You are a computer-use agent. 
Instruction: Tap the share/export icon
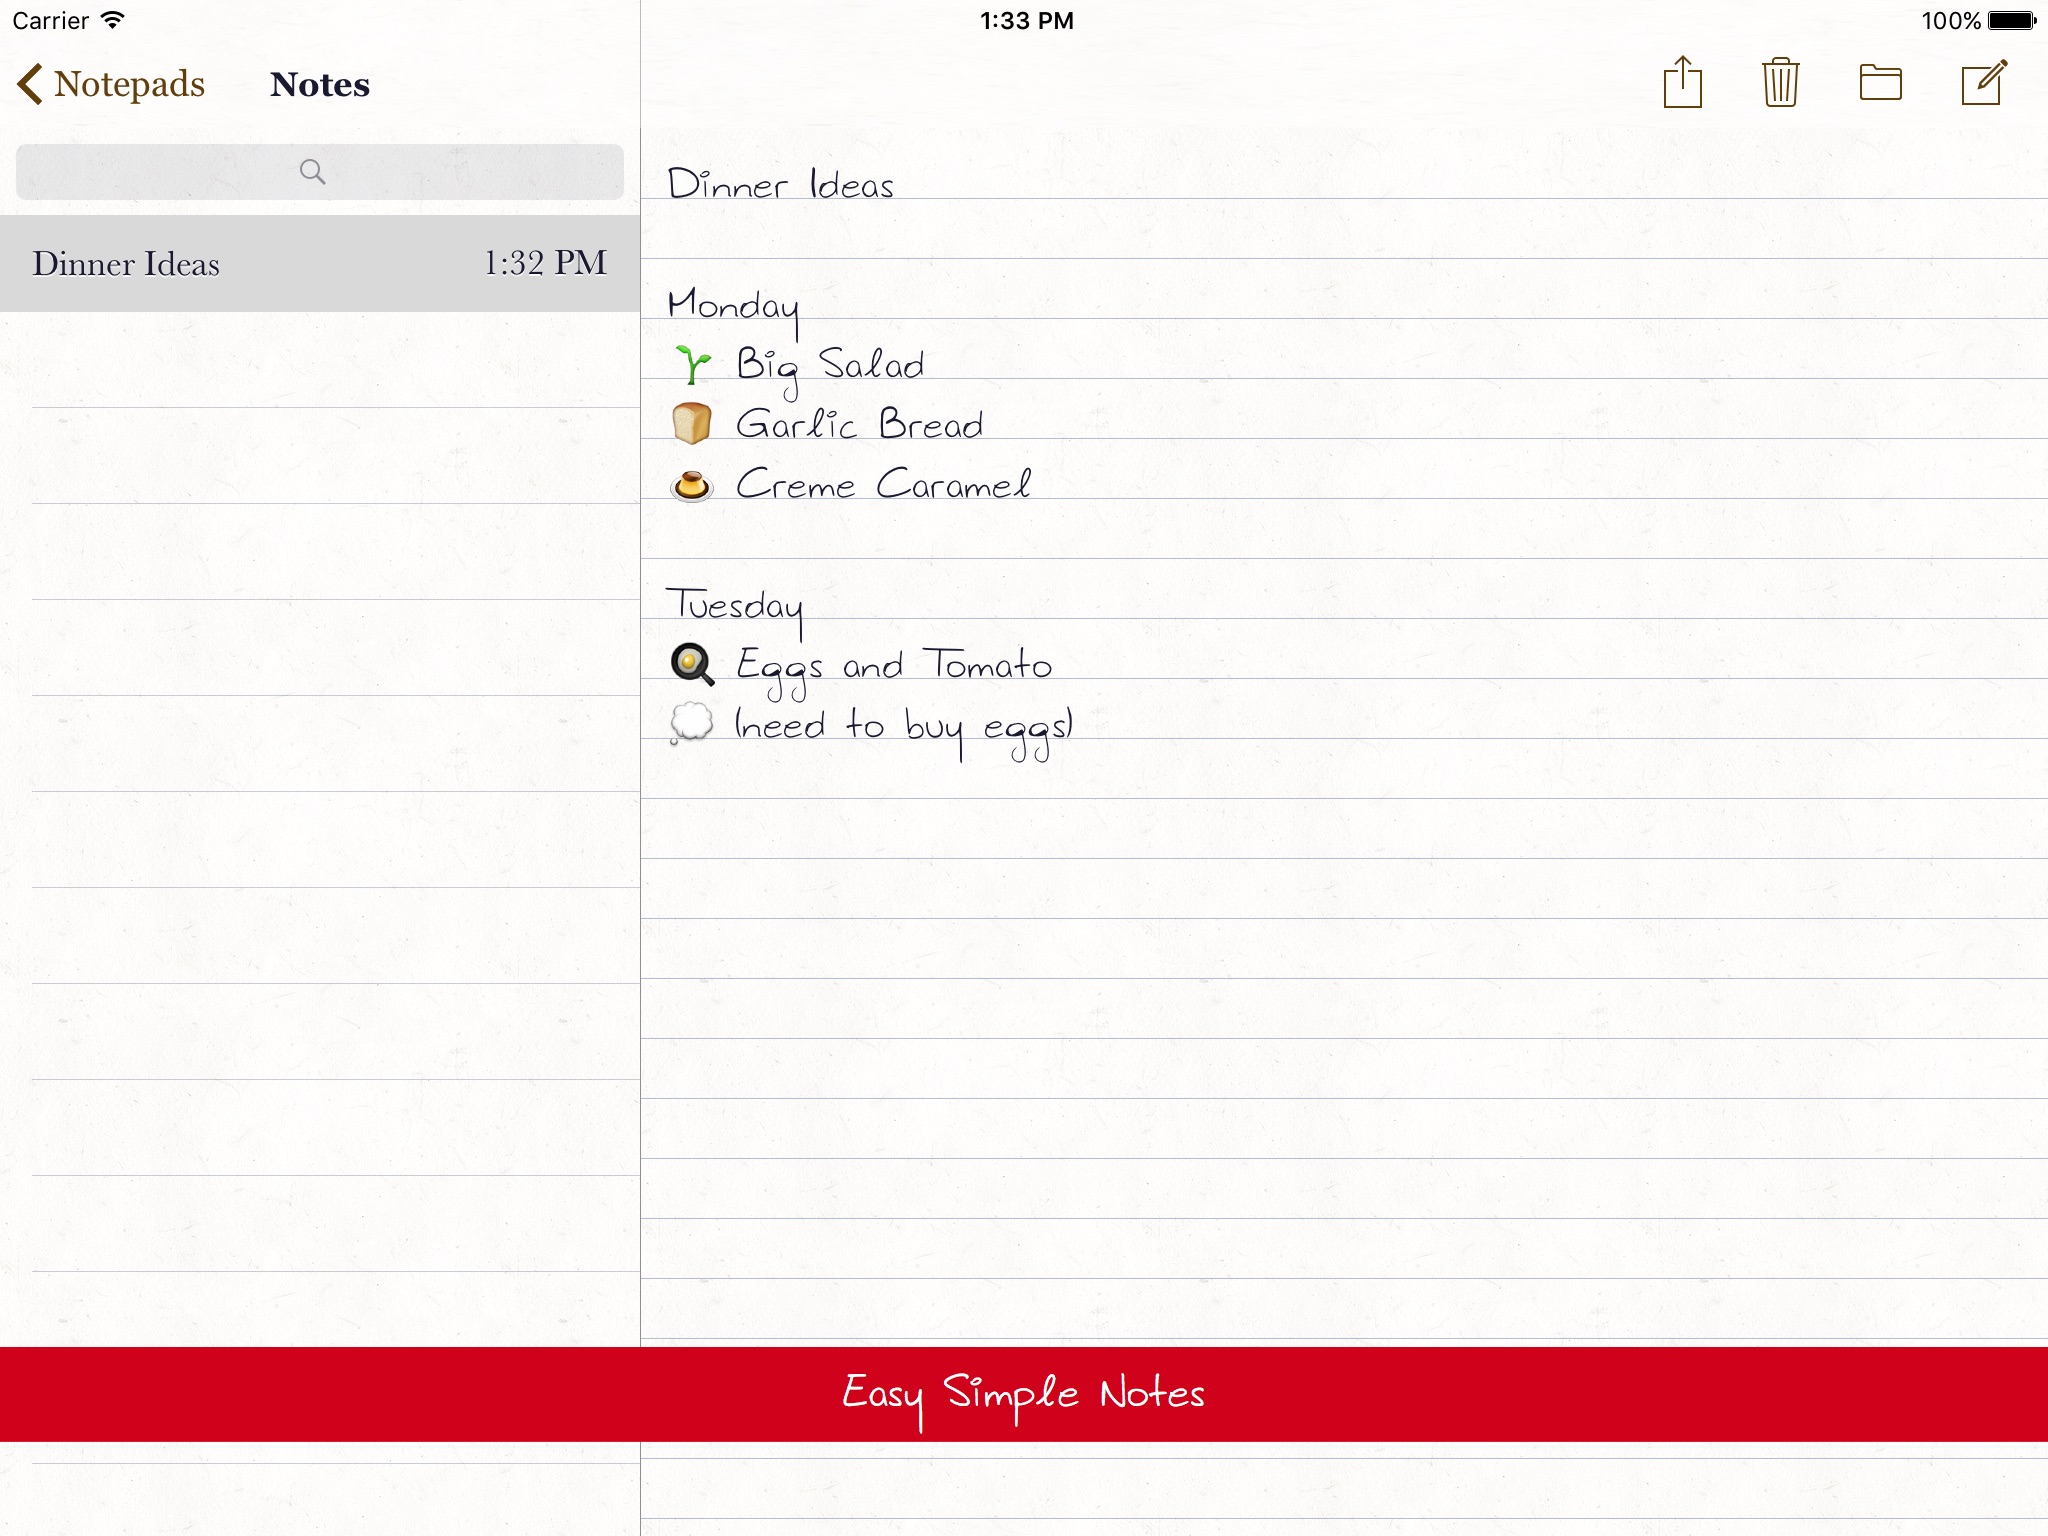[1682, 83]
